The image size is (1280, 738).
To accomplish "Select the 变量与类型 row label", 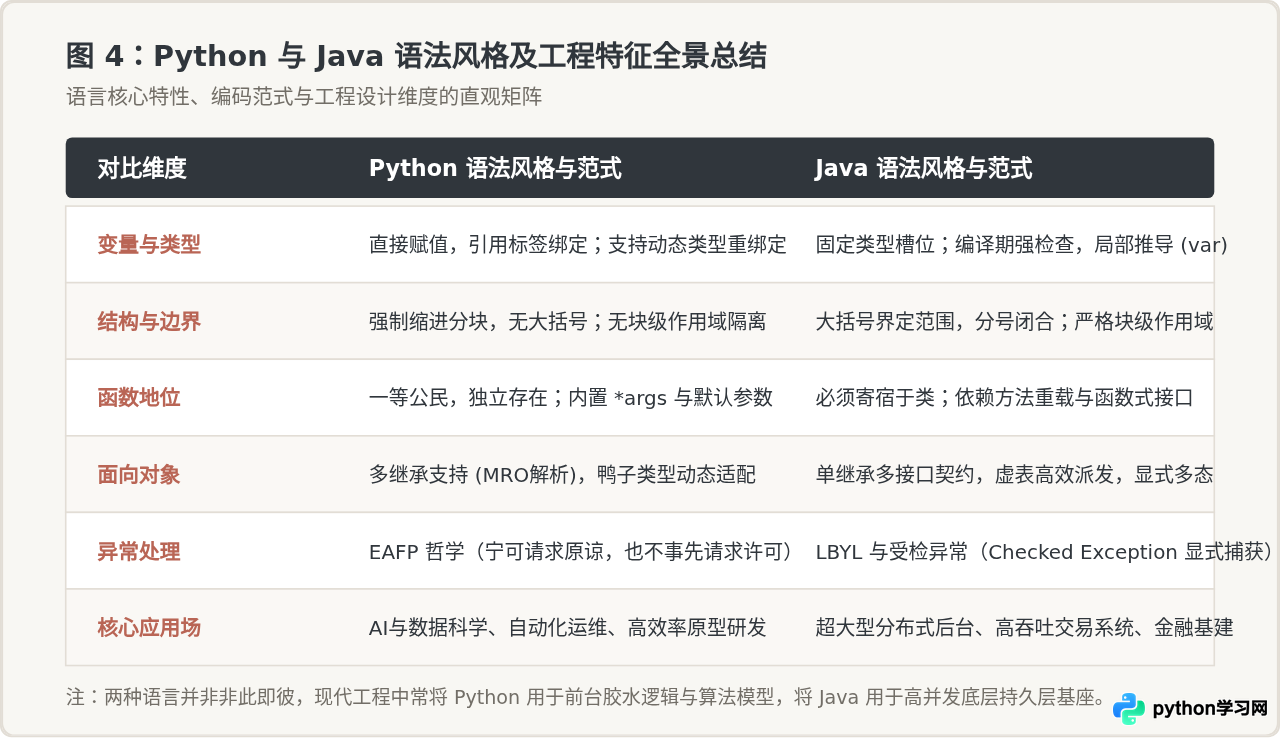I will [x=149, y=244].
